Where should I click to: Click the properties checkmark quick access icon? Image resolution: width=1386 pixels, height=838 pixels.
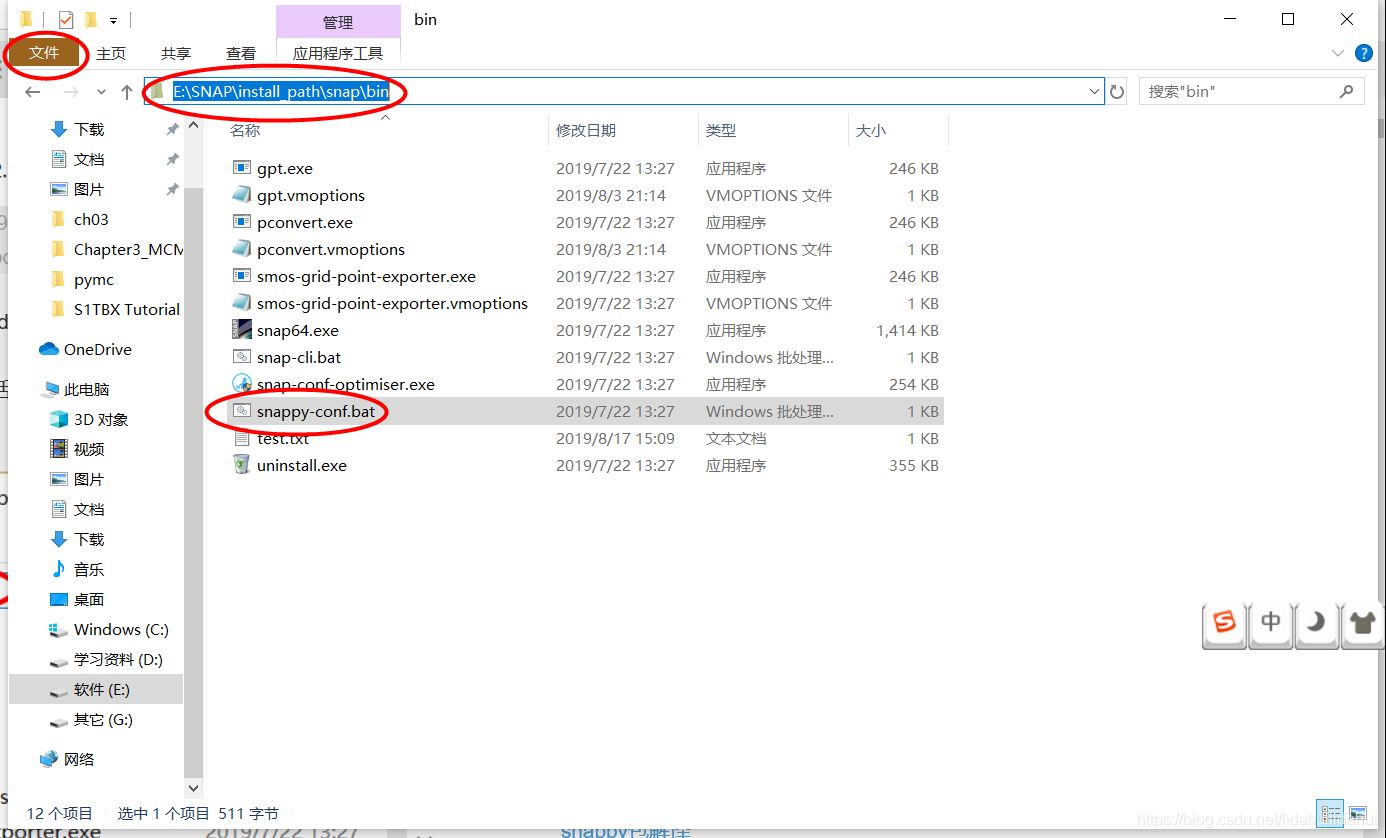pos(66,19)
